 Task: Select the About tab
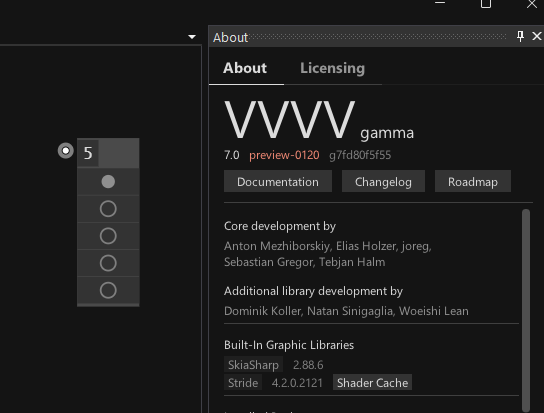coord(245,68)
